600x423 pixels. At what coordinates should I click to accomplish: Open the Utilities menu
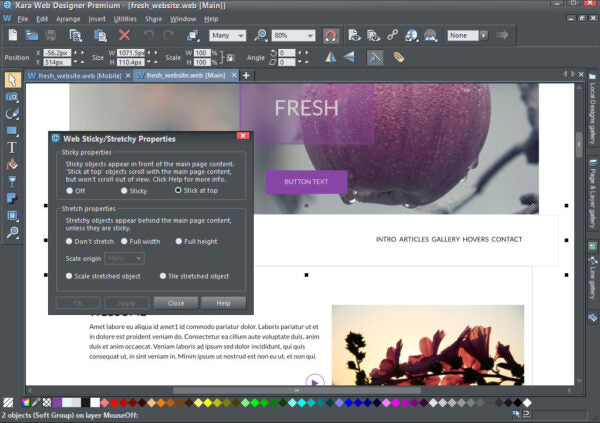coord(125,19)
